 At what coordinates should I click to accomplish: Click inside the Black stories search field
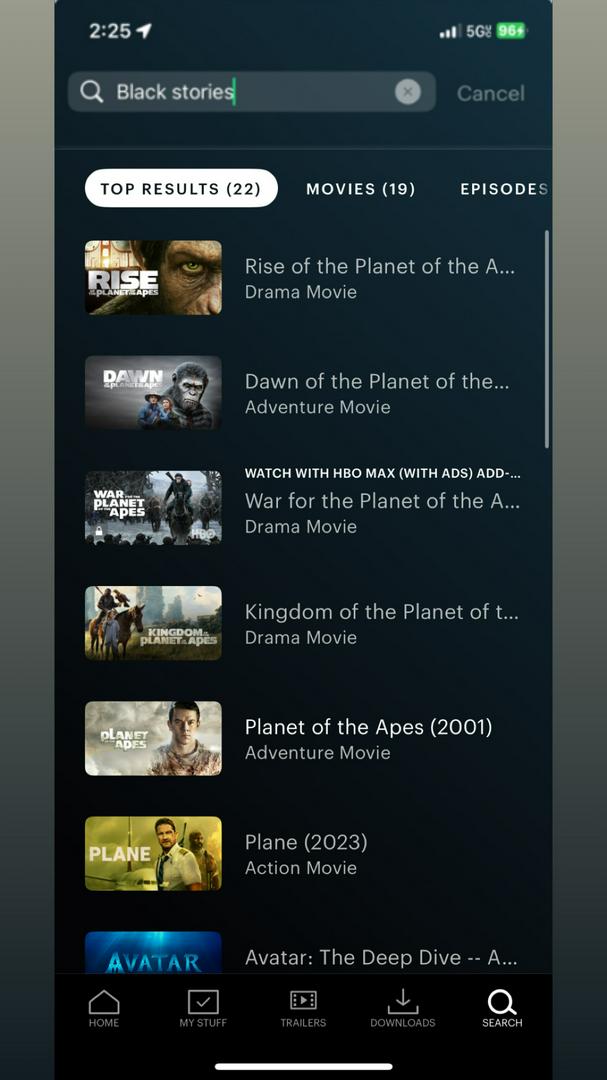pos(251,92)
